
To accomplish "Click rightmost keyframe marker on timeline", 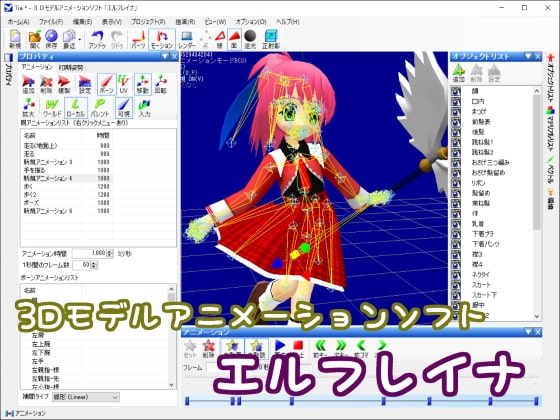I will click(536, 401).
